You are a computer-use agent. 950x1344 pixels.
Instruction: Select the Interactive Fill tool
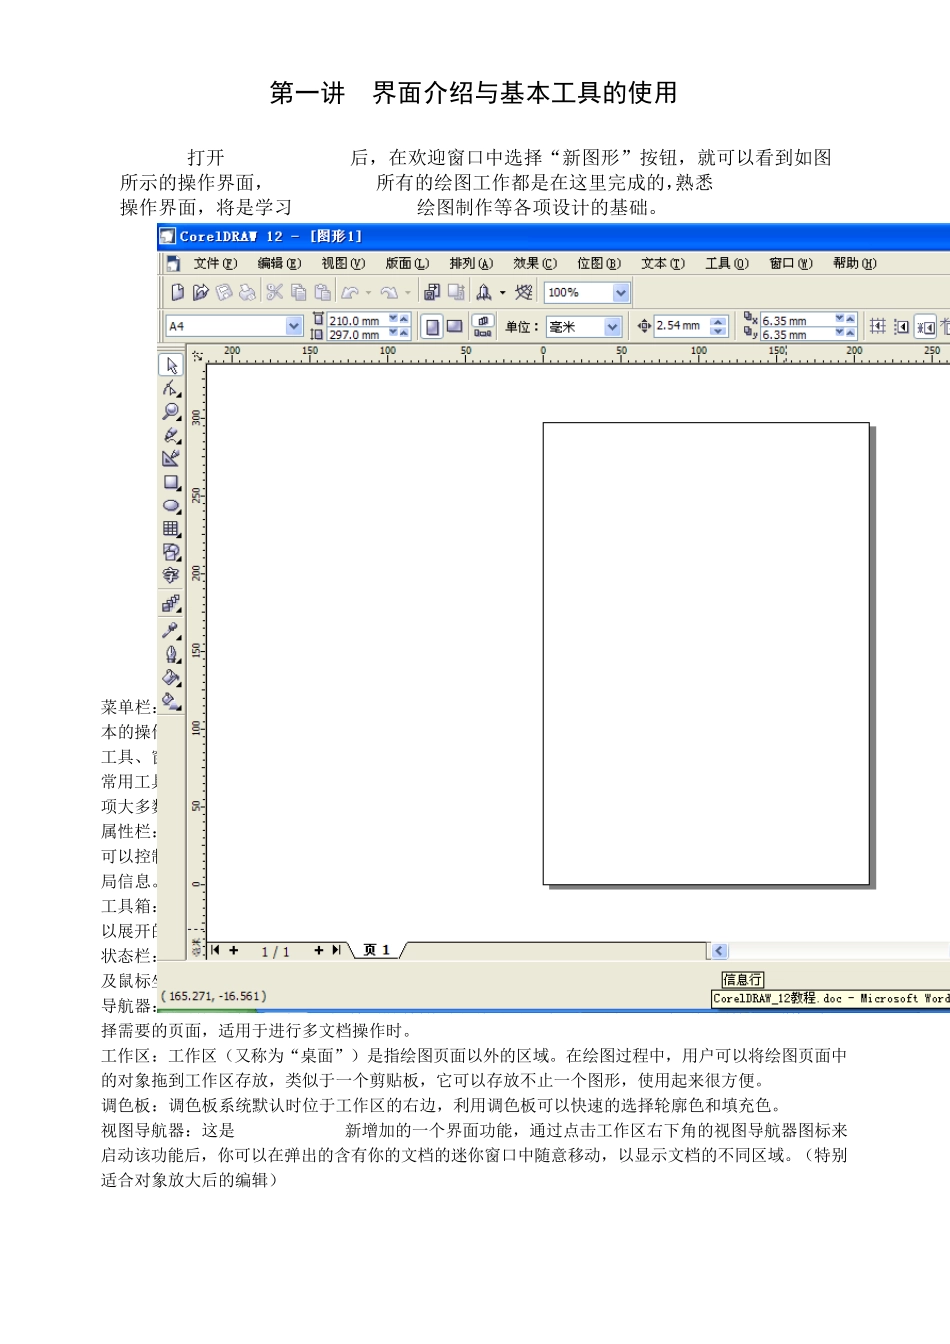[171, 701]
